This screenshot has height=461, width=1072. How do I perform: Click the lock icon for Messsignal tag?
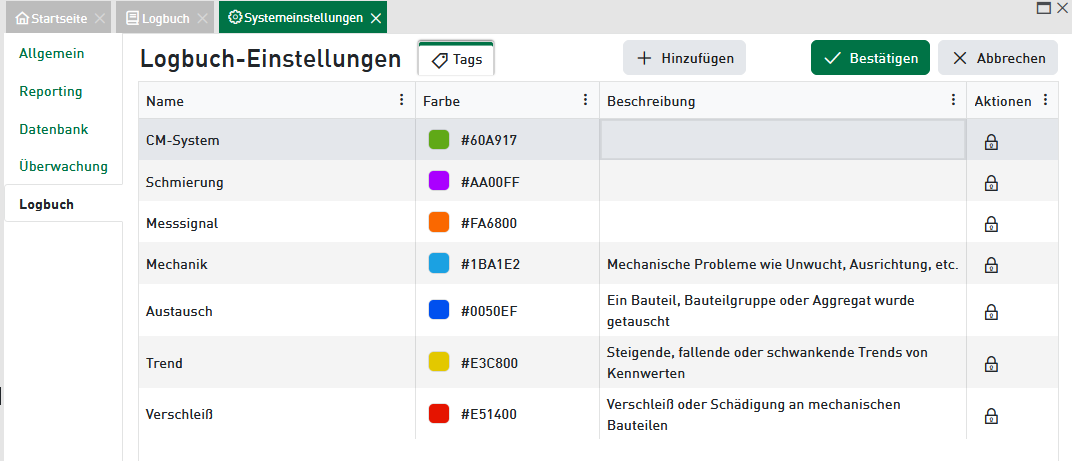(x=991, y=224)
